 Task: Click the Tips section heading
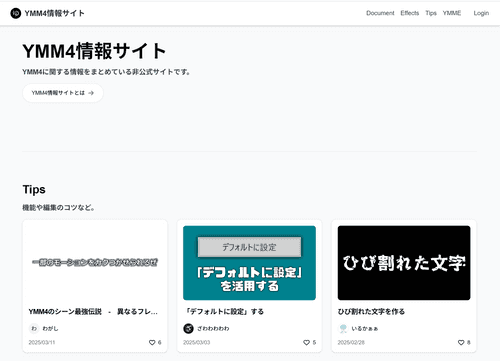[34, 190]
